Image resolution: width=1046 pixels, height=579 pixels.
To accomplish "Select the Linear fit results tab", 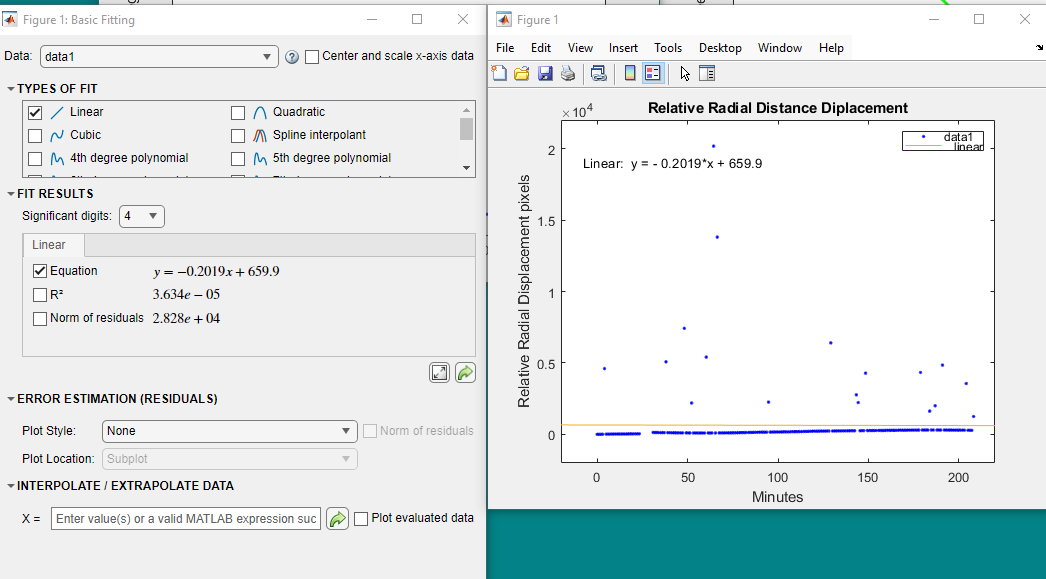I will point(53,244).
